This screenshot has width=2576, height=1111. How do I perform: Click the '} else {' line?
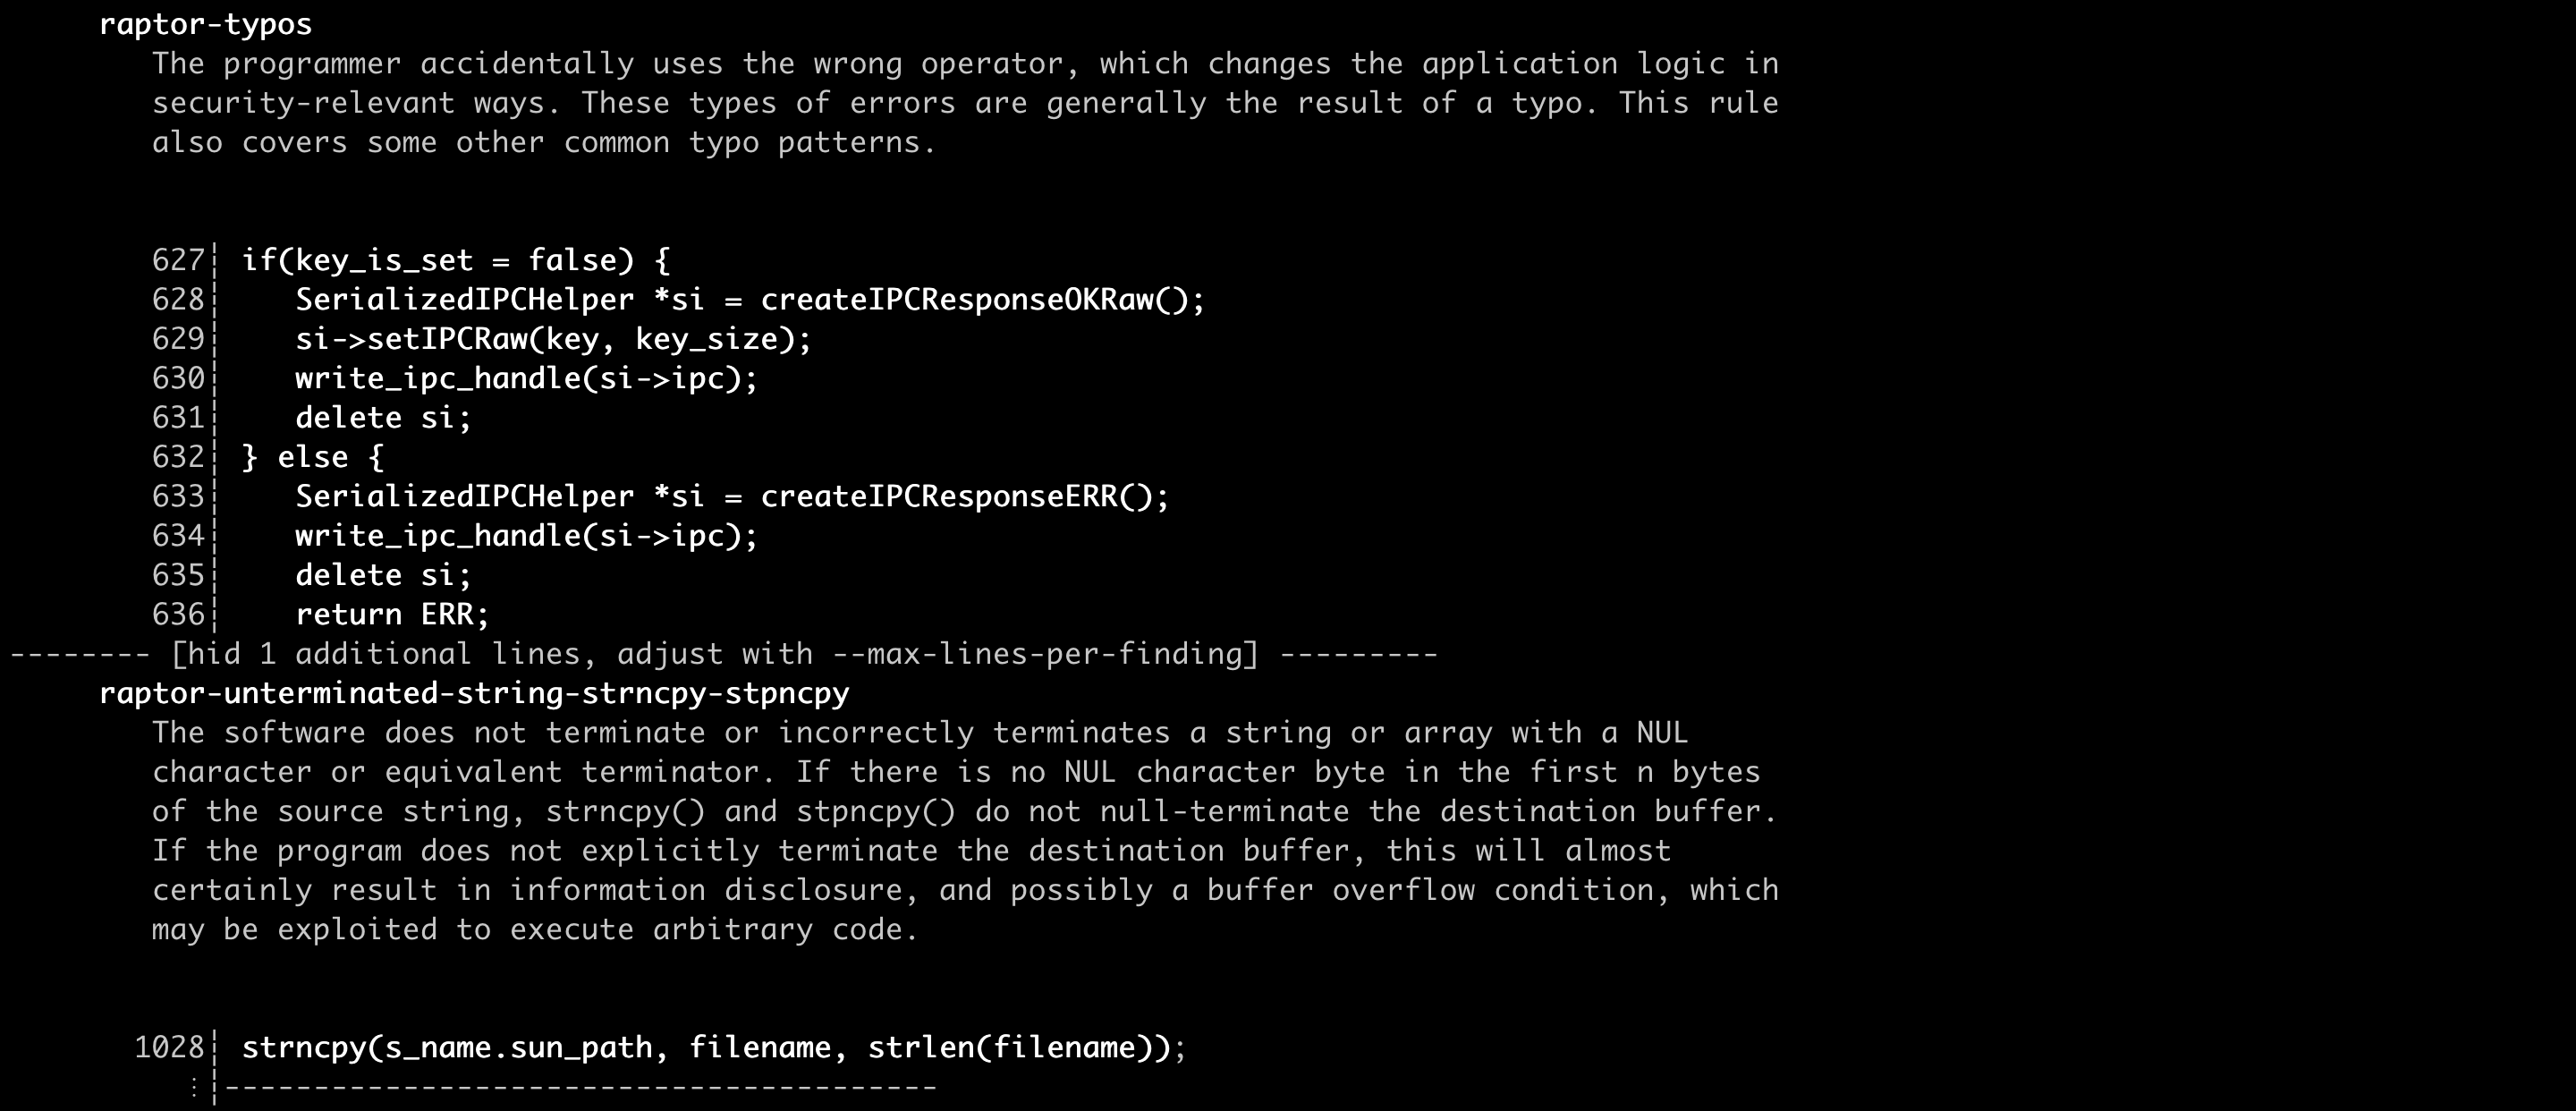point(312,457)
